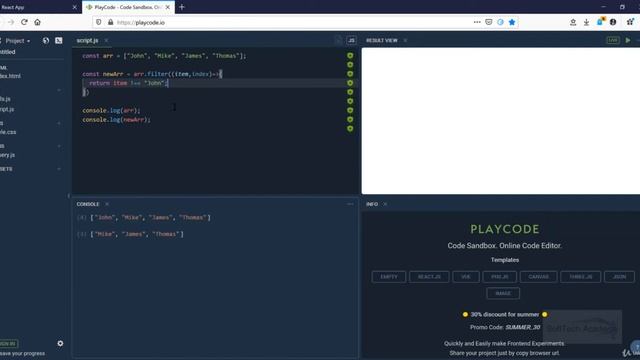The image size is (640, 360).
Task: Collapse the libs section above jquery.js
Action: pyautogui.click(x=59, y=146)
